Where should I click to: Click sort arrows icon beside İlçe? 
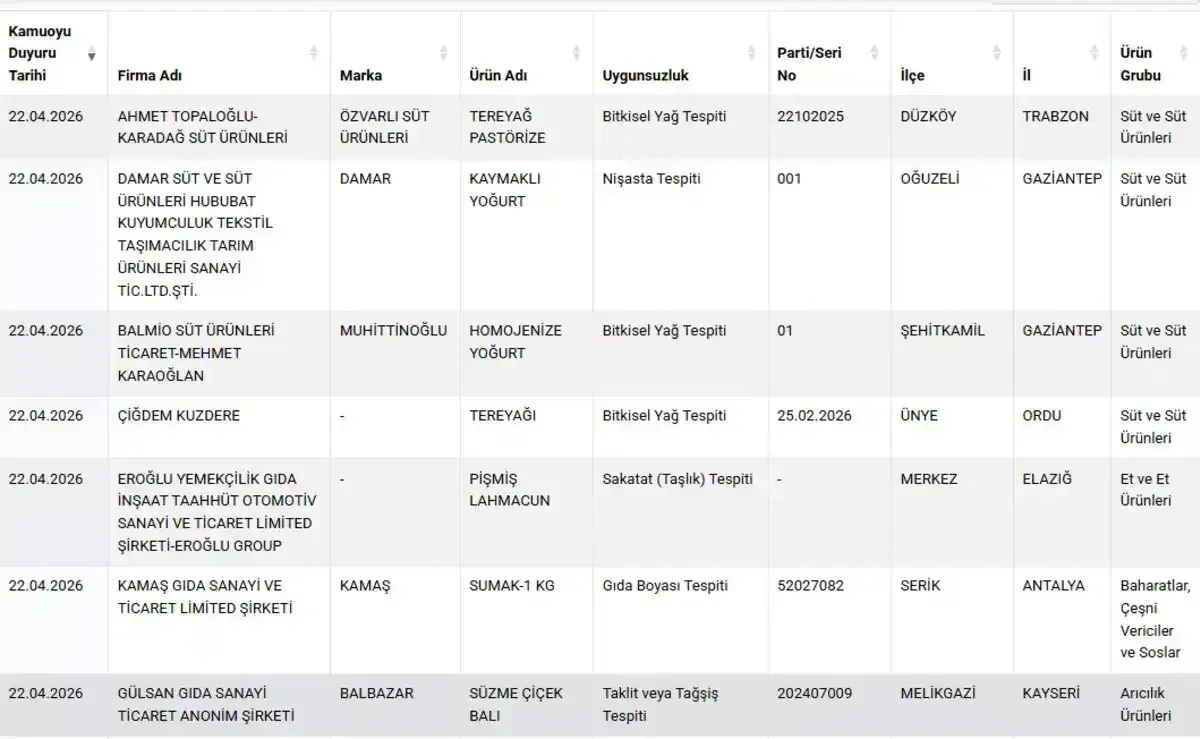tap(997, 53)
